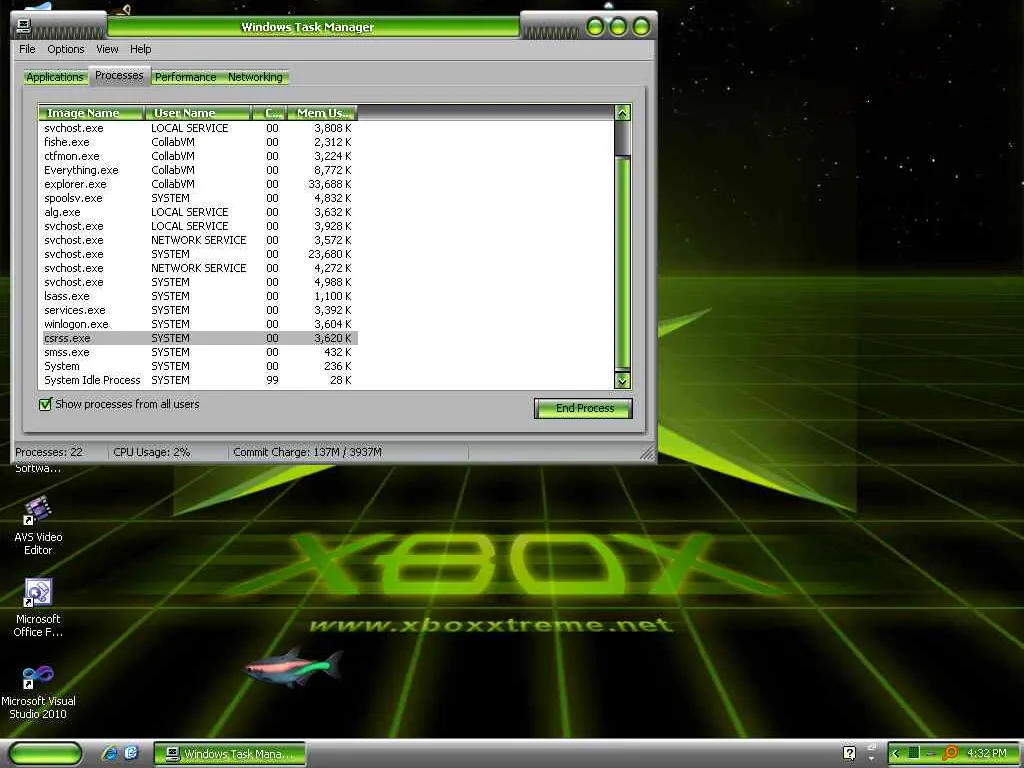Select the winlogon.exe process

click(x=198, y=324)
